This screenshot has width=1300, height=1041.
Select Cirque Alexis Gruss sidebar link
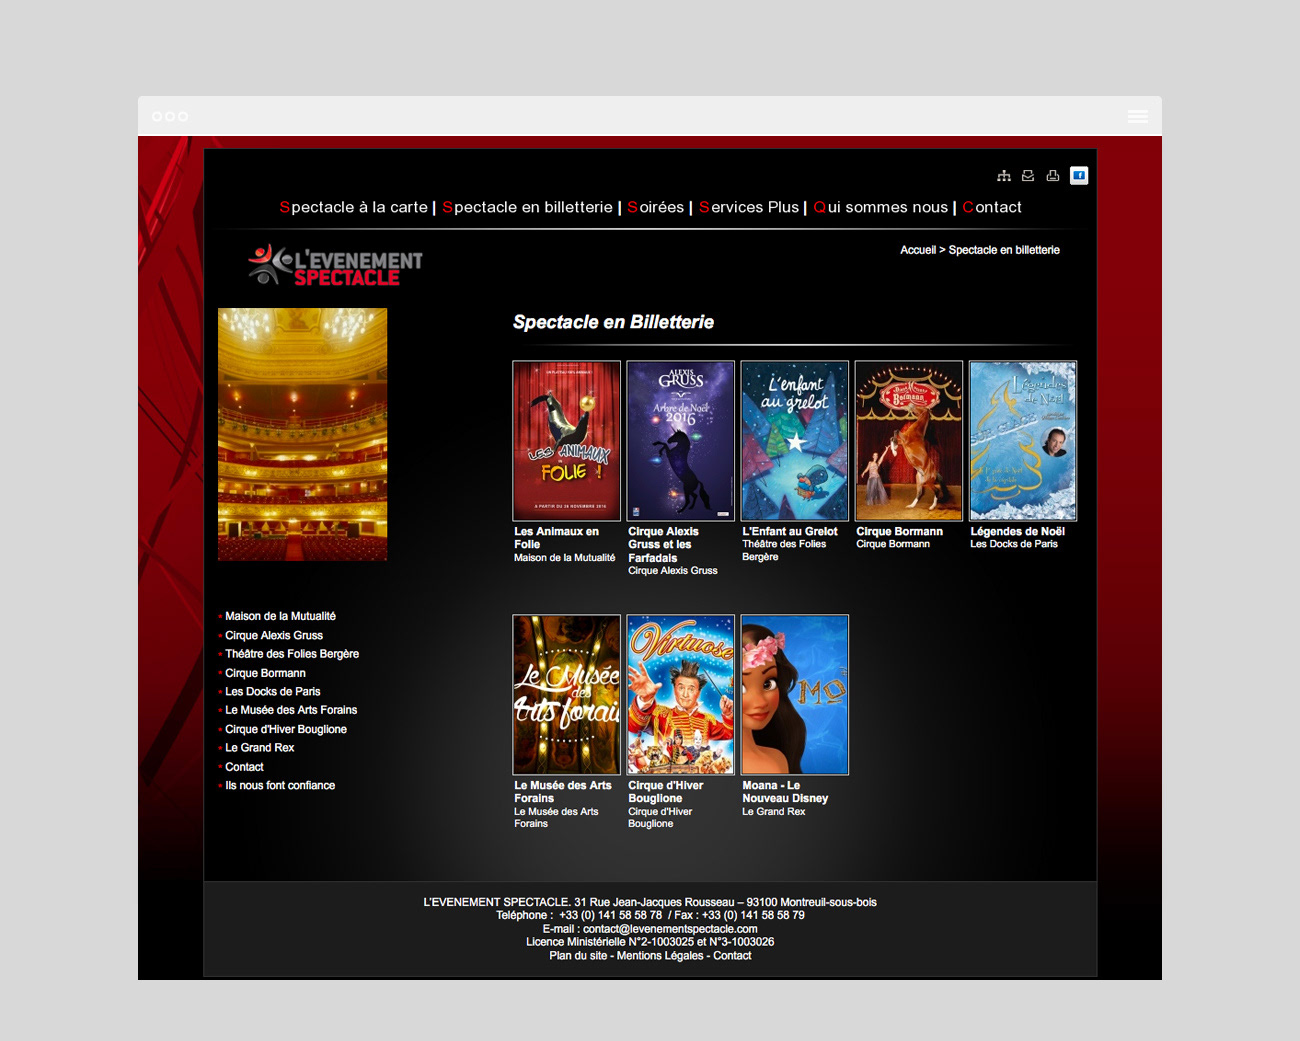[x=274, y=635]
